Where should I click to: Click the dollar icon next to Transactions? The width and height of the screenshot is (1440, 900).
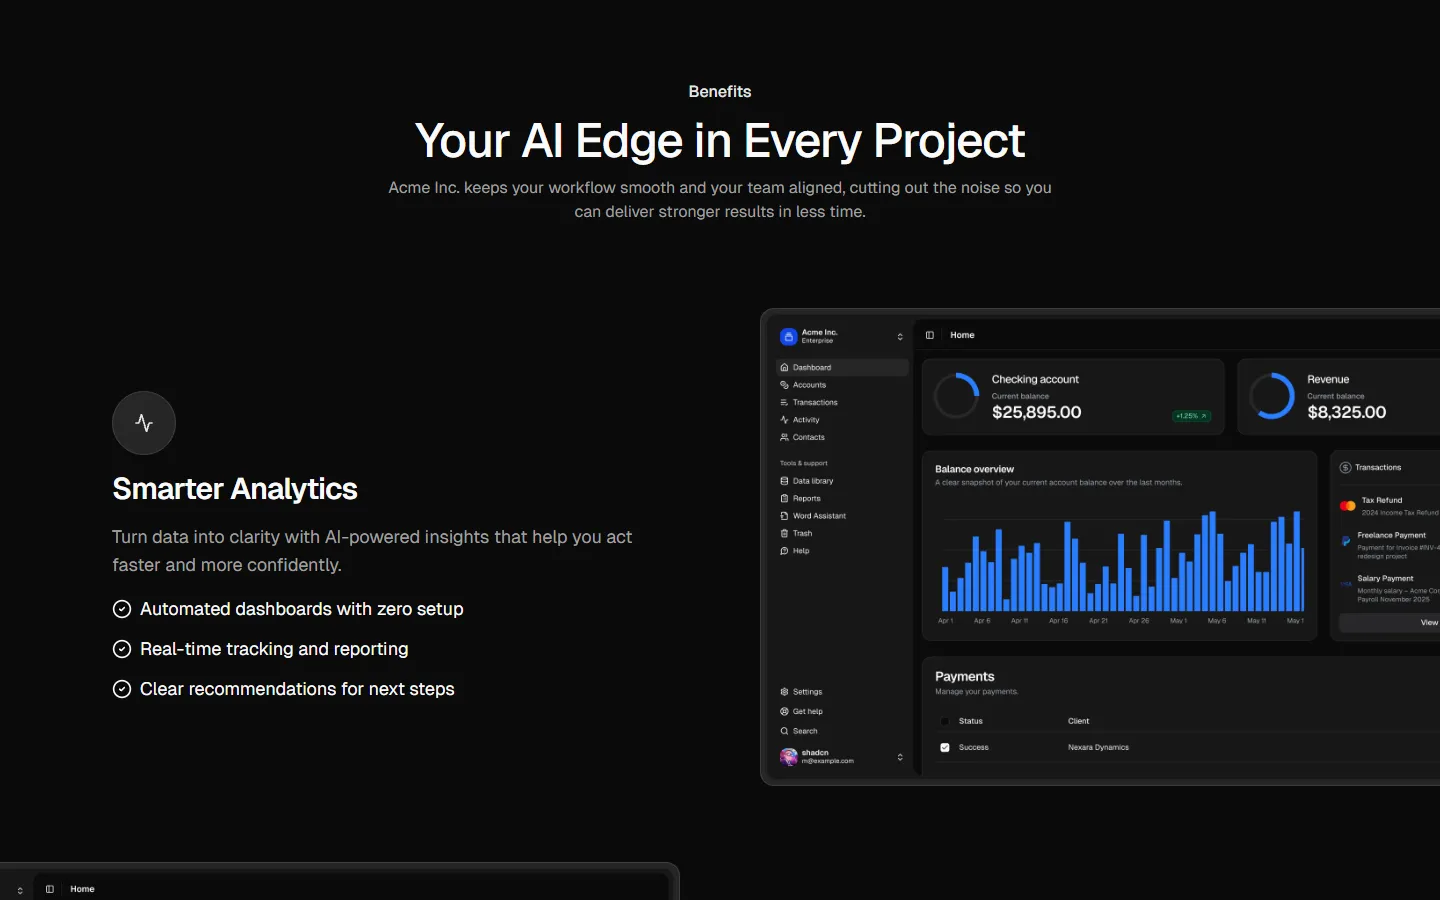[x=1345, y=468]
